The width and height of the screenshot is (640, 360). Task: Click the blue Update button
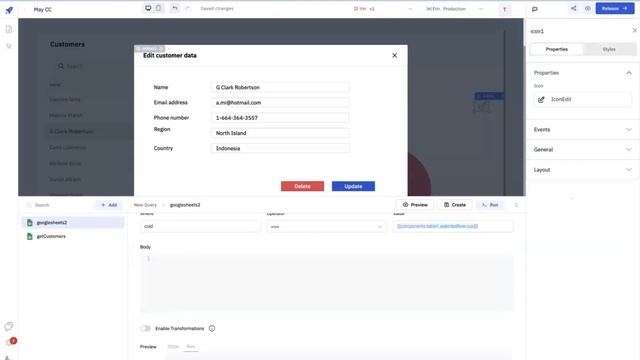coord(353,186)
